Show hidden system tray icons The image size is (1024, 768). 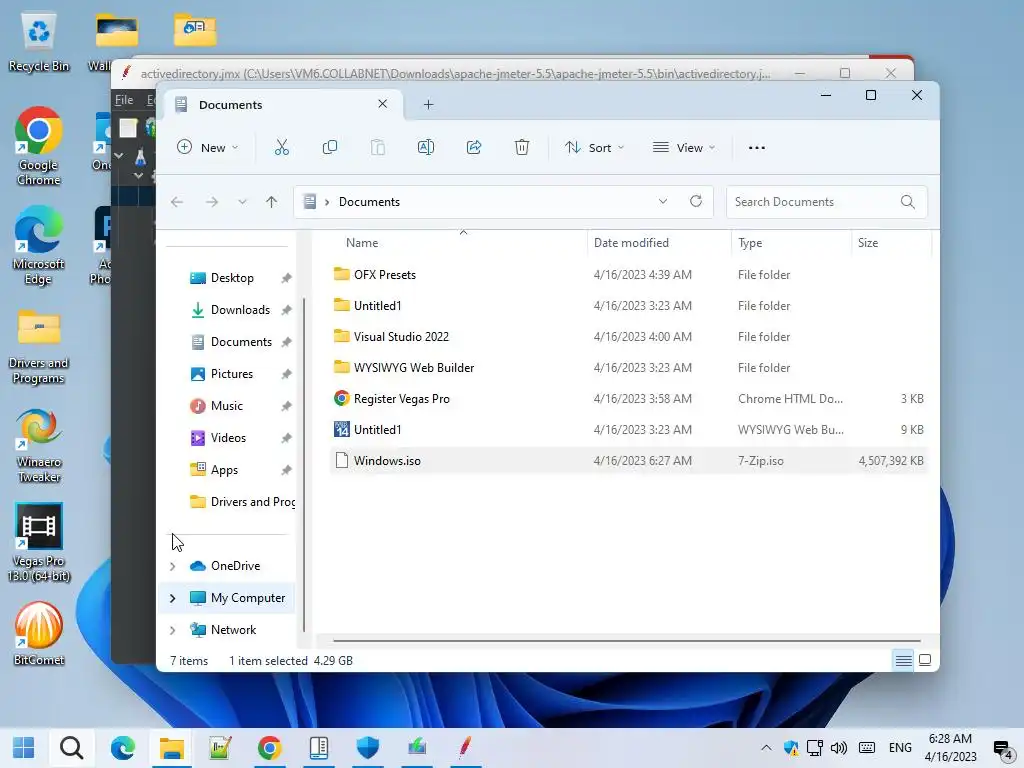(x=767, y=748)
